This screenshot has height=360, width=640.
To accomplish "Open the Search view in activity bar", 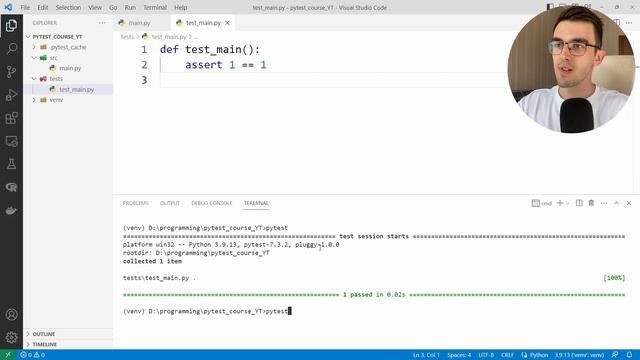I will click(x=11, y=49).
